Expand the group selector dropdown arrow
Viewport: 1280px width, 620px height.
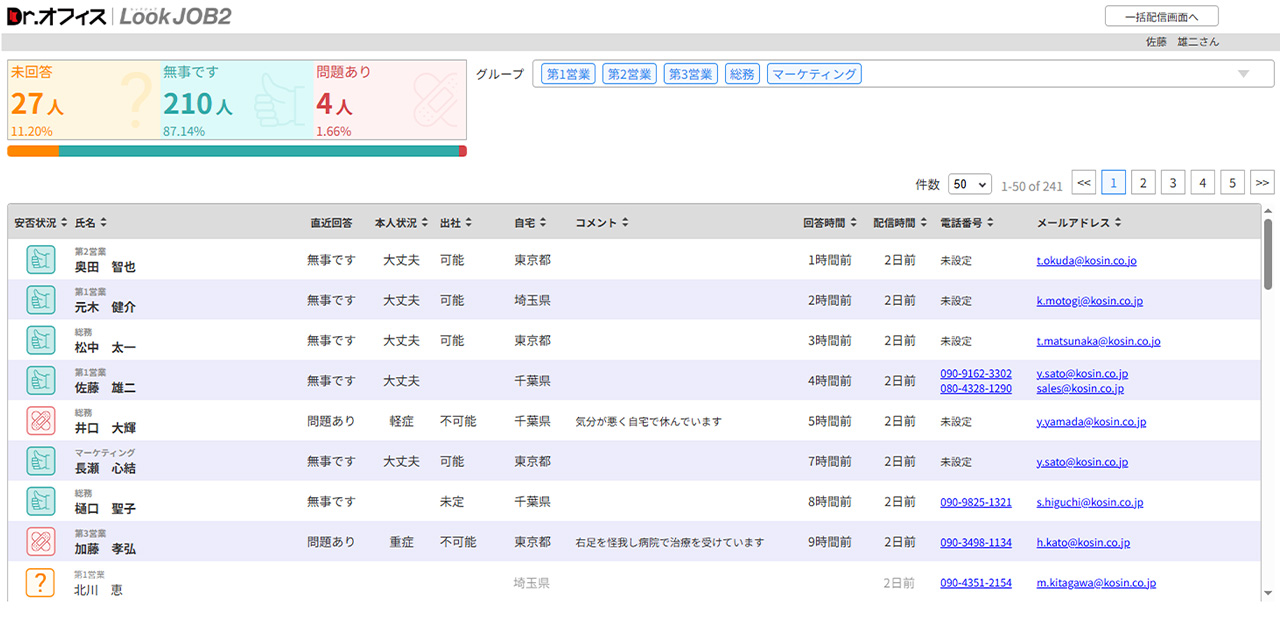(x=1243, y=74)
